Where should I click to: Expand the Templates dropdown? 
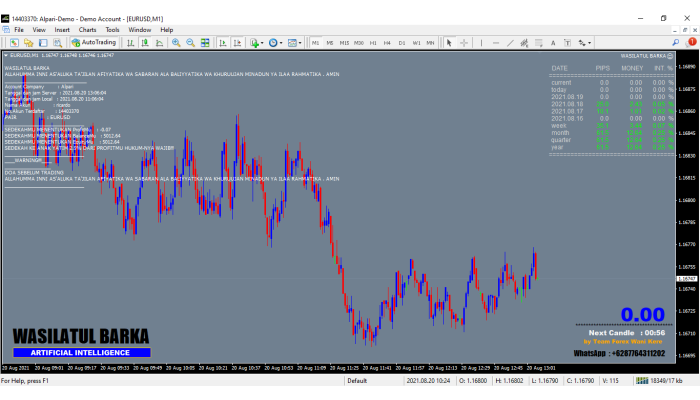(295, 43)
